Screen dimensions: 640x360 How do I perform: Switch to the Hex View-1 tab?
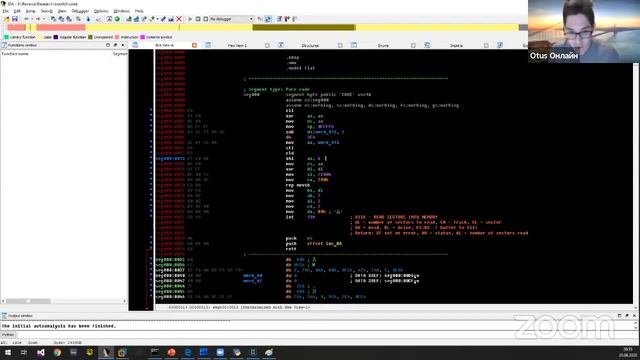click(237, 45)
